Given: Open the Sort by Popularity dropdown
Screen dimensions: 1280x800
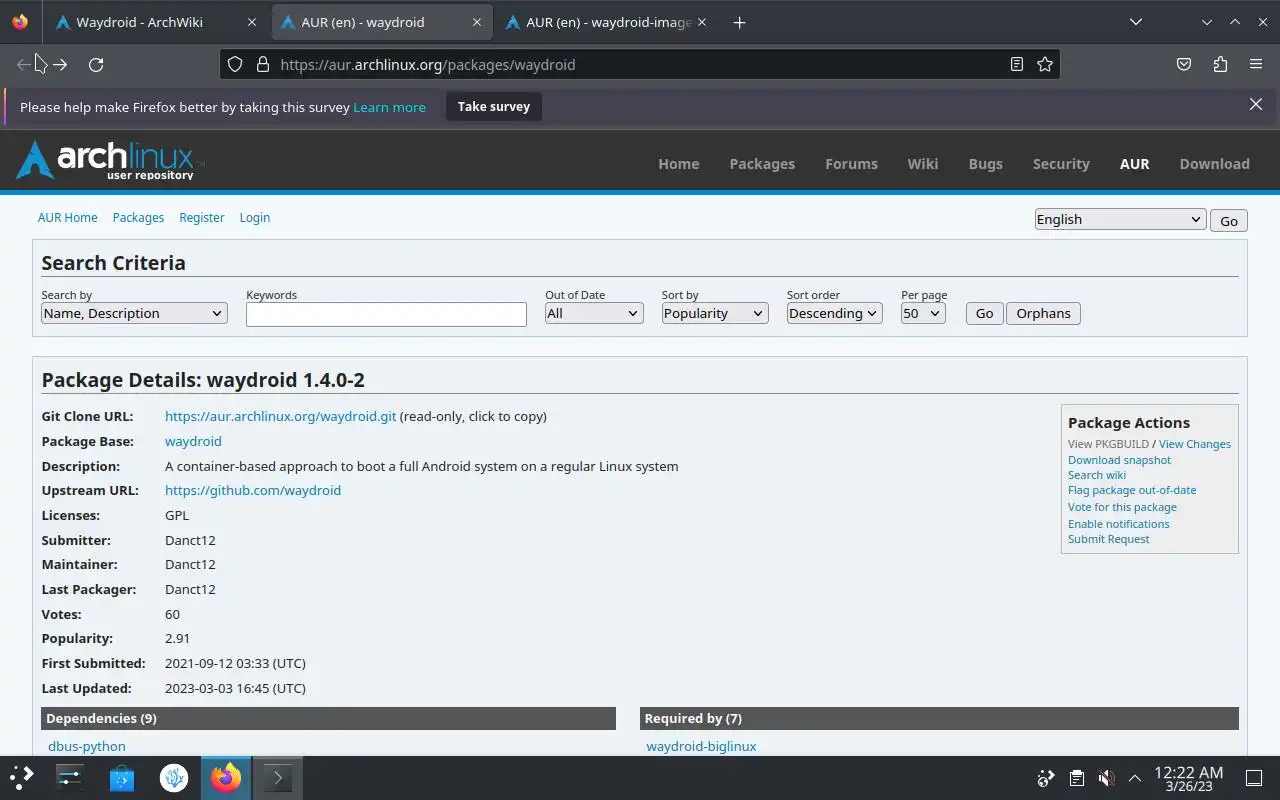Looking at the screenshot, I should 714,313.
